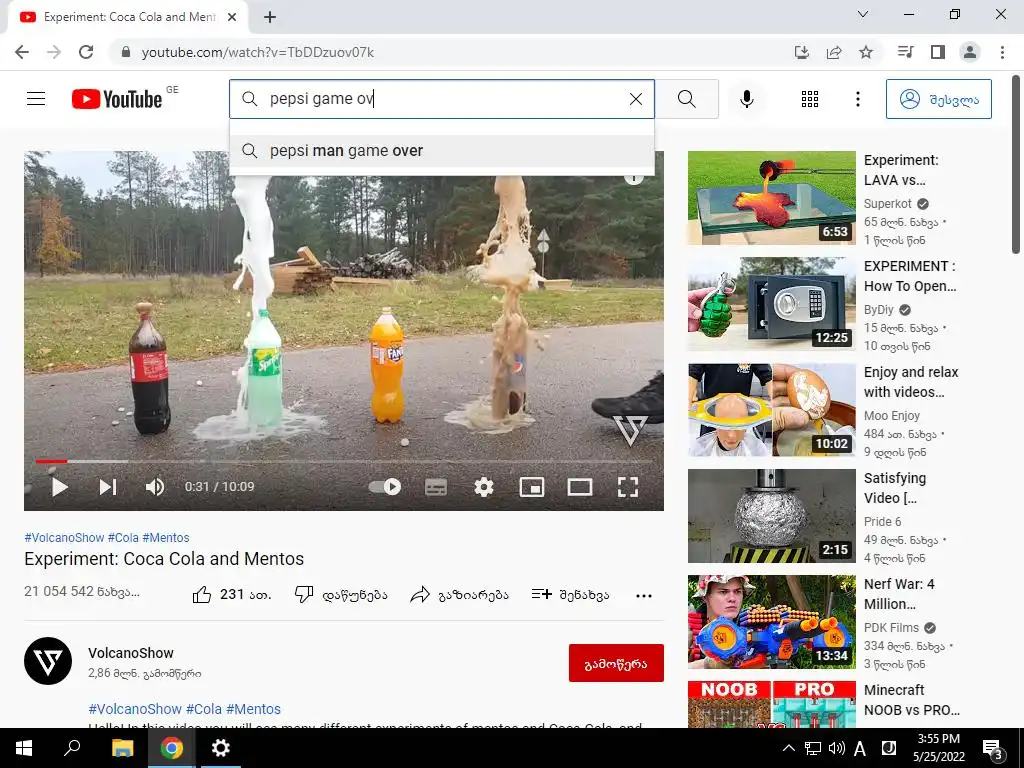Select the Experiment YouTube browser tab

(128, 17)
